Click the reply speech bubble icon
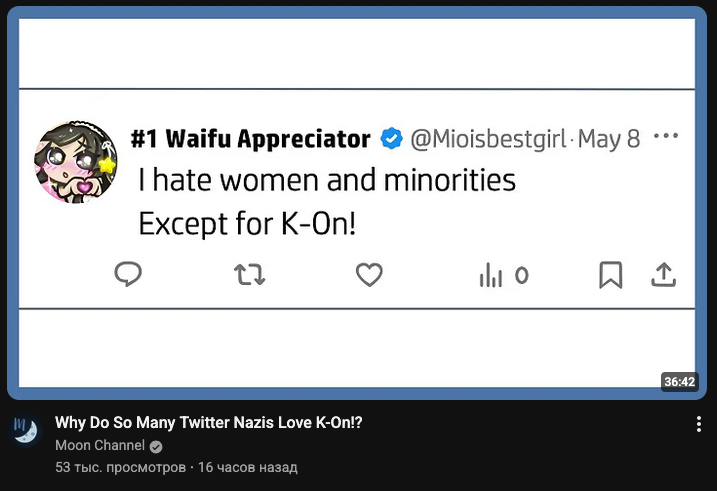The image size is (717, 491). (x=127, y=274)
